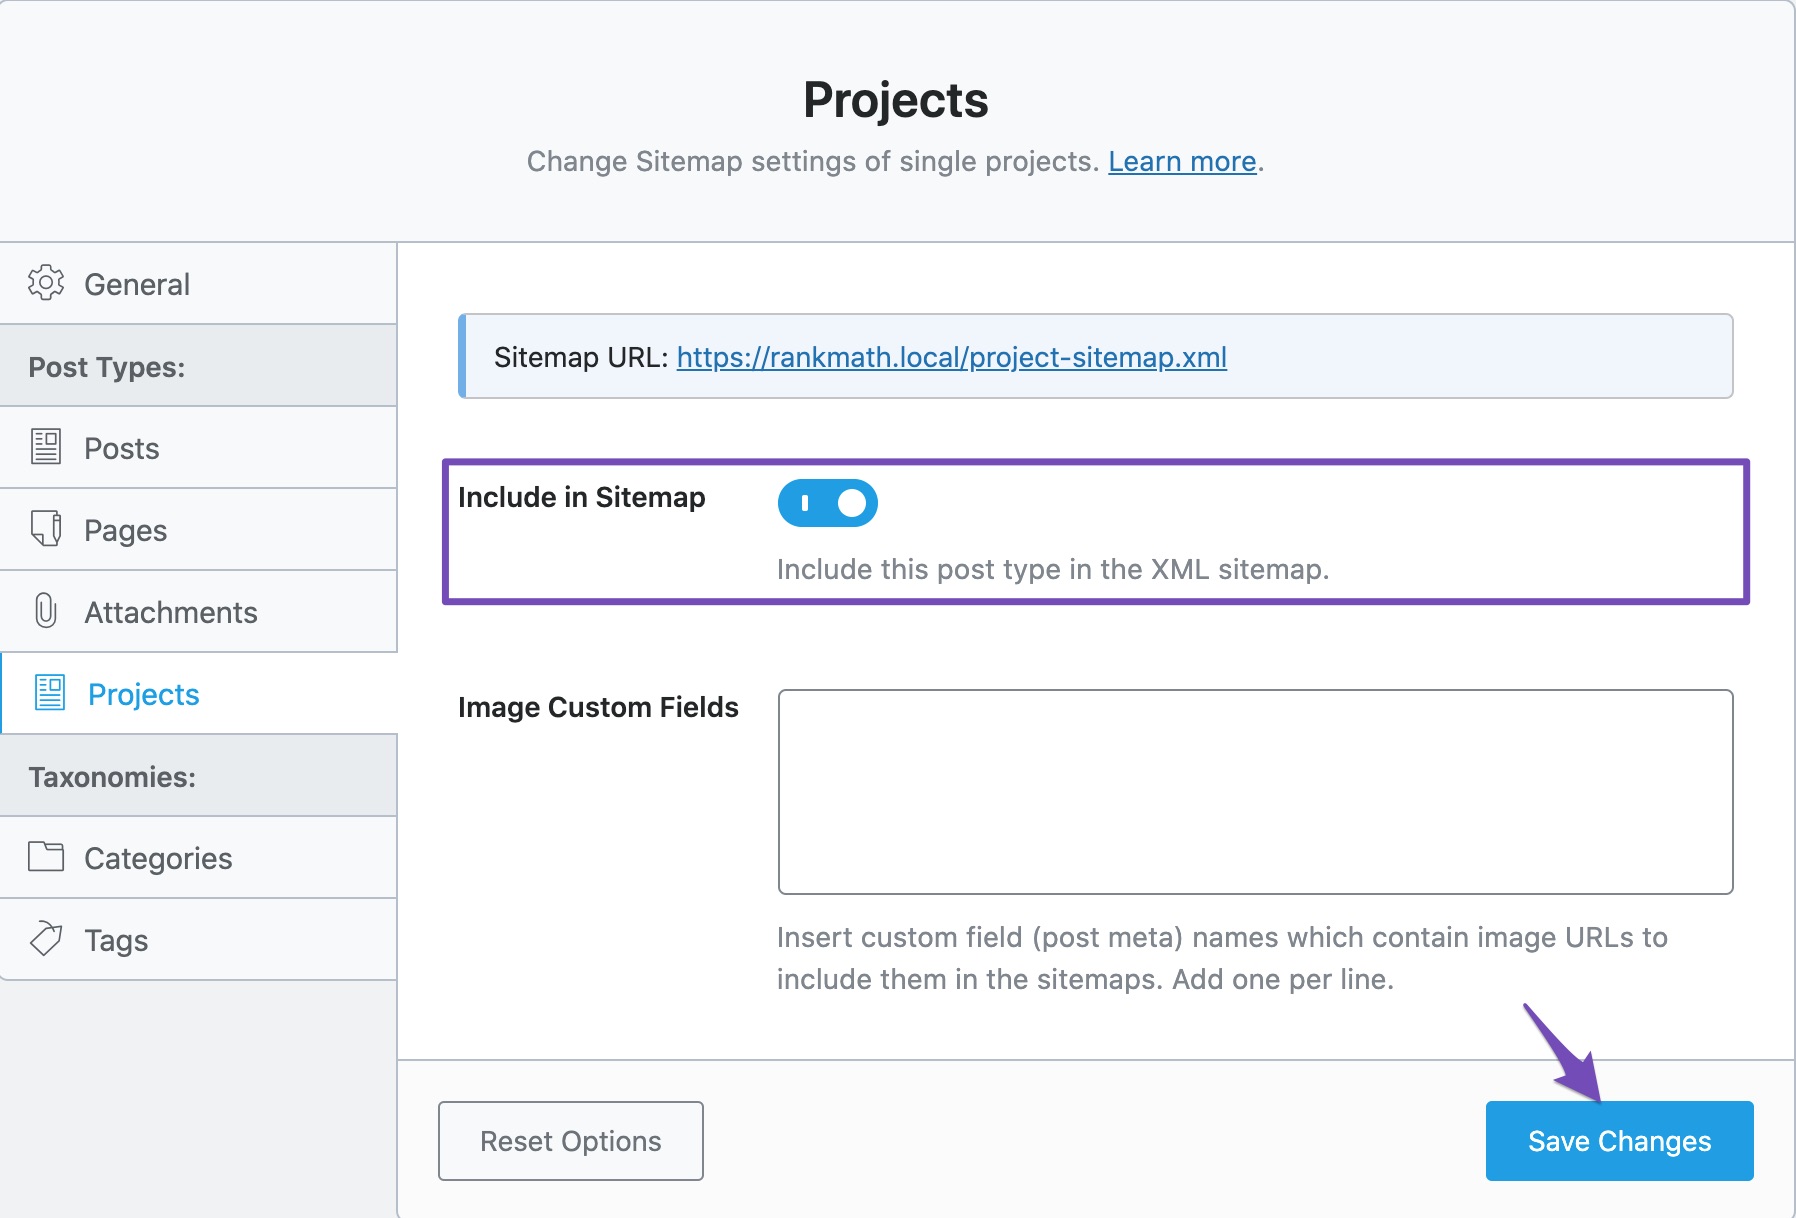Click the Attachments paperclip icon
The width and height of the screenshot is (1796, 1218).
pyautogui.click(x=46, y=611)
